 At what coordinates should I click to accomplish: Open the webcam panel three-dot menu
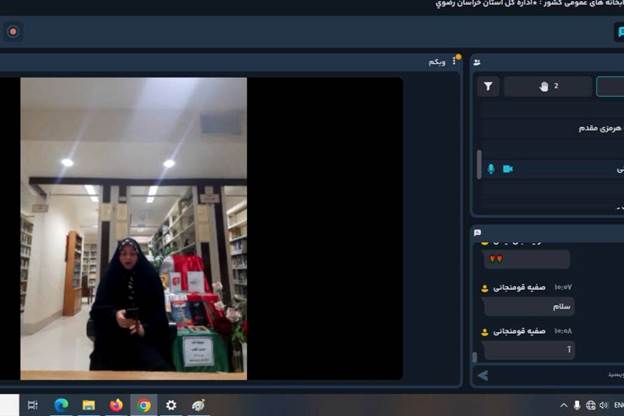(455, 62)
